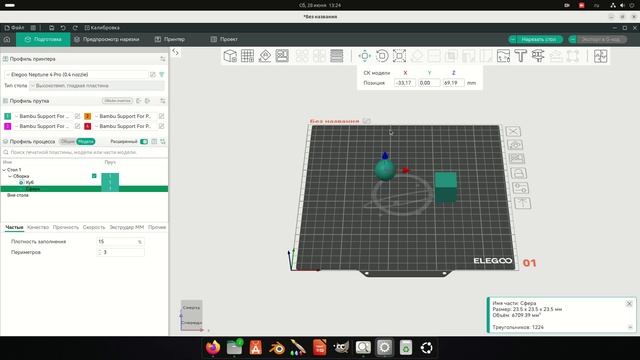
Task: Open the dropdown arrow beside Нарезать стол
Action: coord(513,40)
